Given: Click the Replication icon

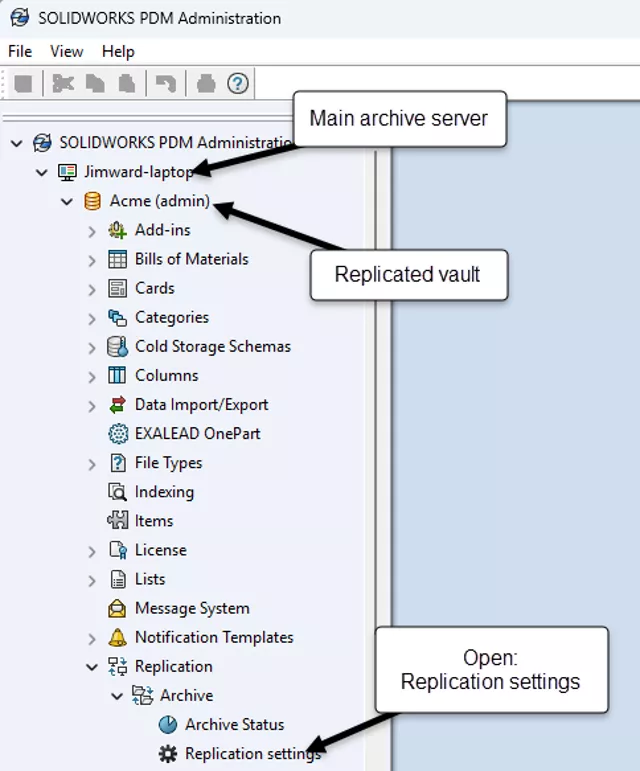Looking at the screenshot, I should (117, 666).
